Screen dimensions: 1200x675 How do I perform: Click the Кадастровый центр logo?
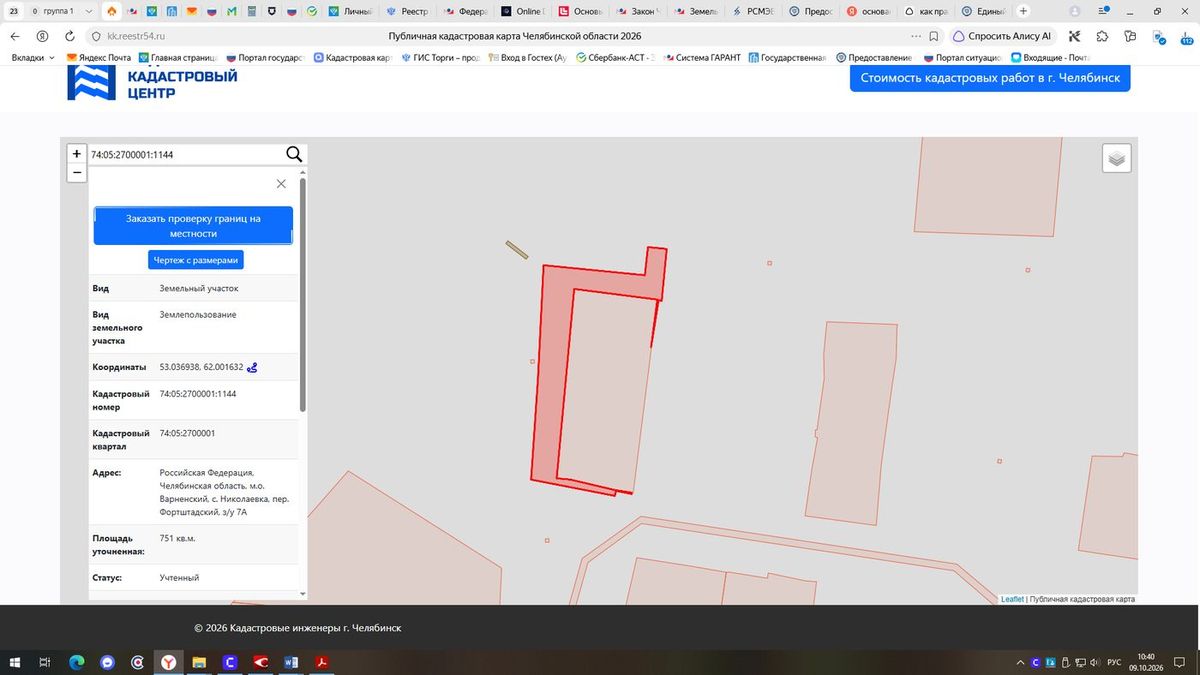[152, 84]
